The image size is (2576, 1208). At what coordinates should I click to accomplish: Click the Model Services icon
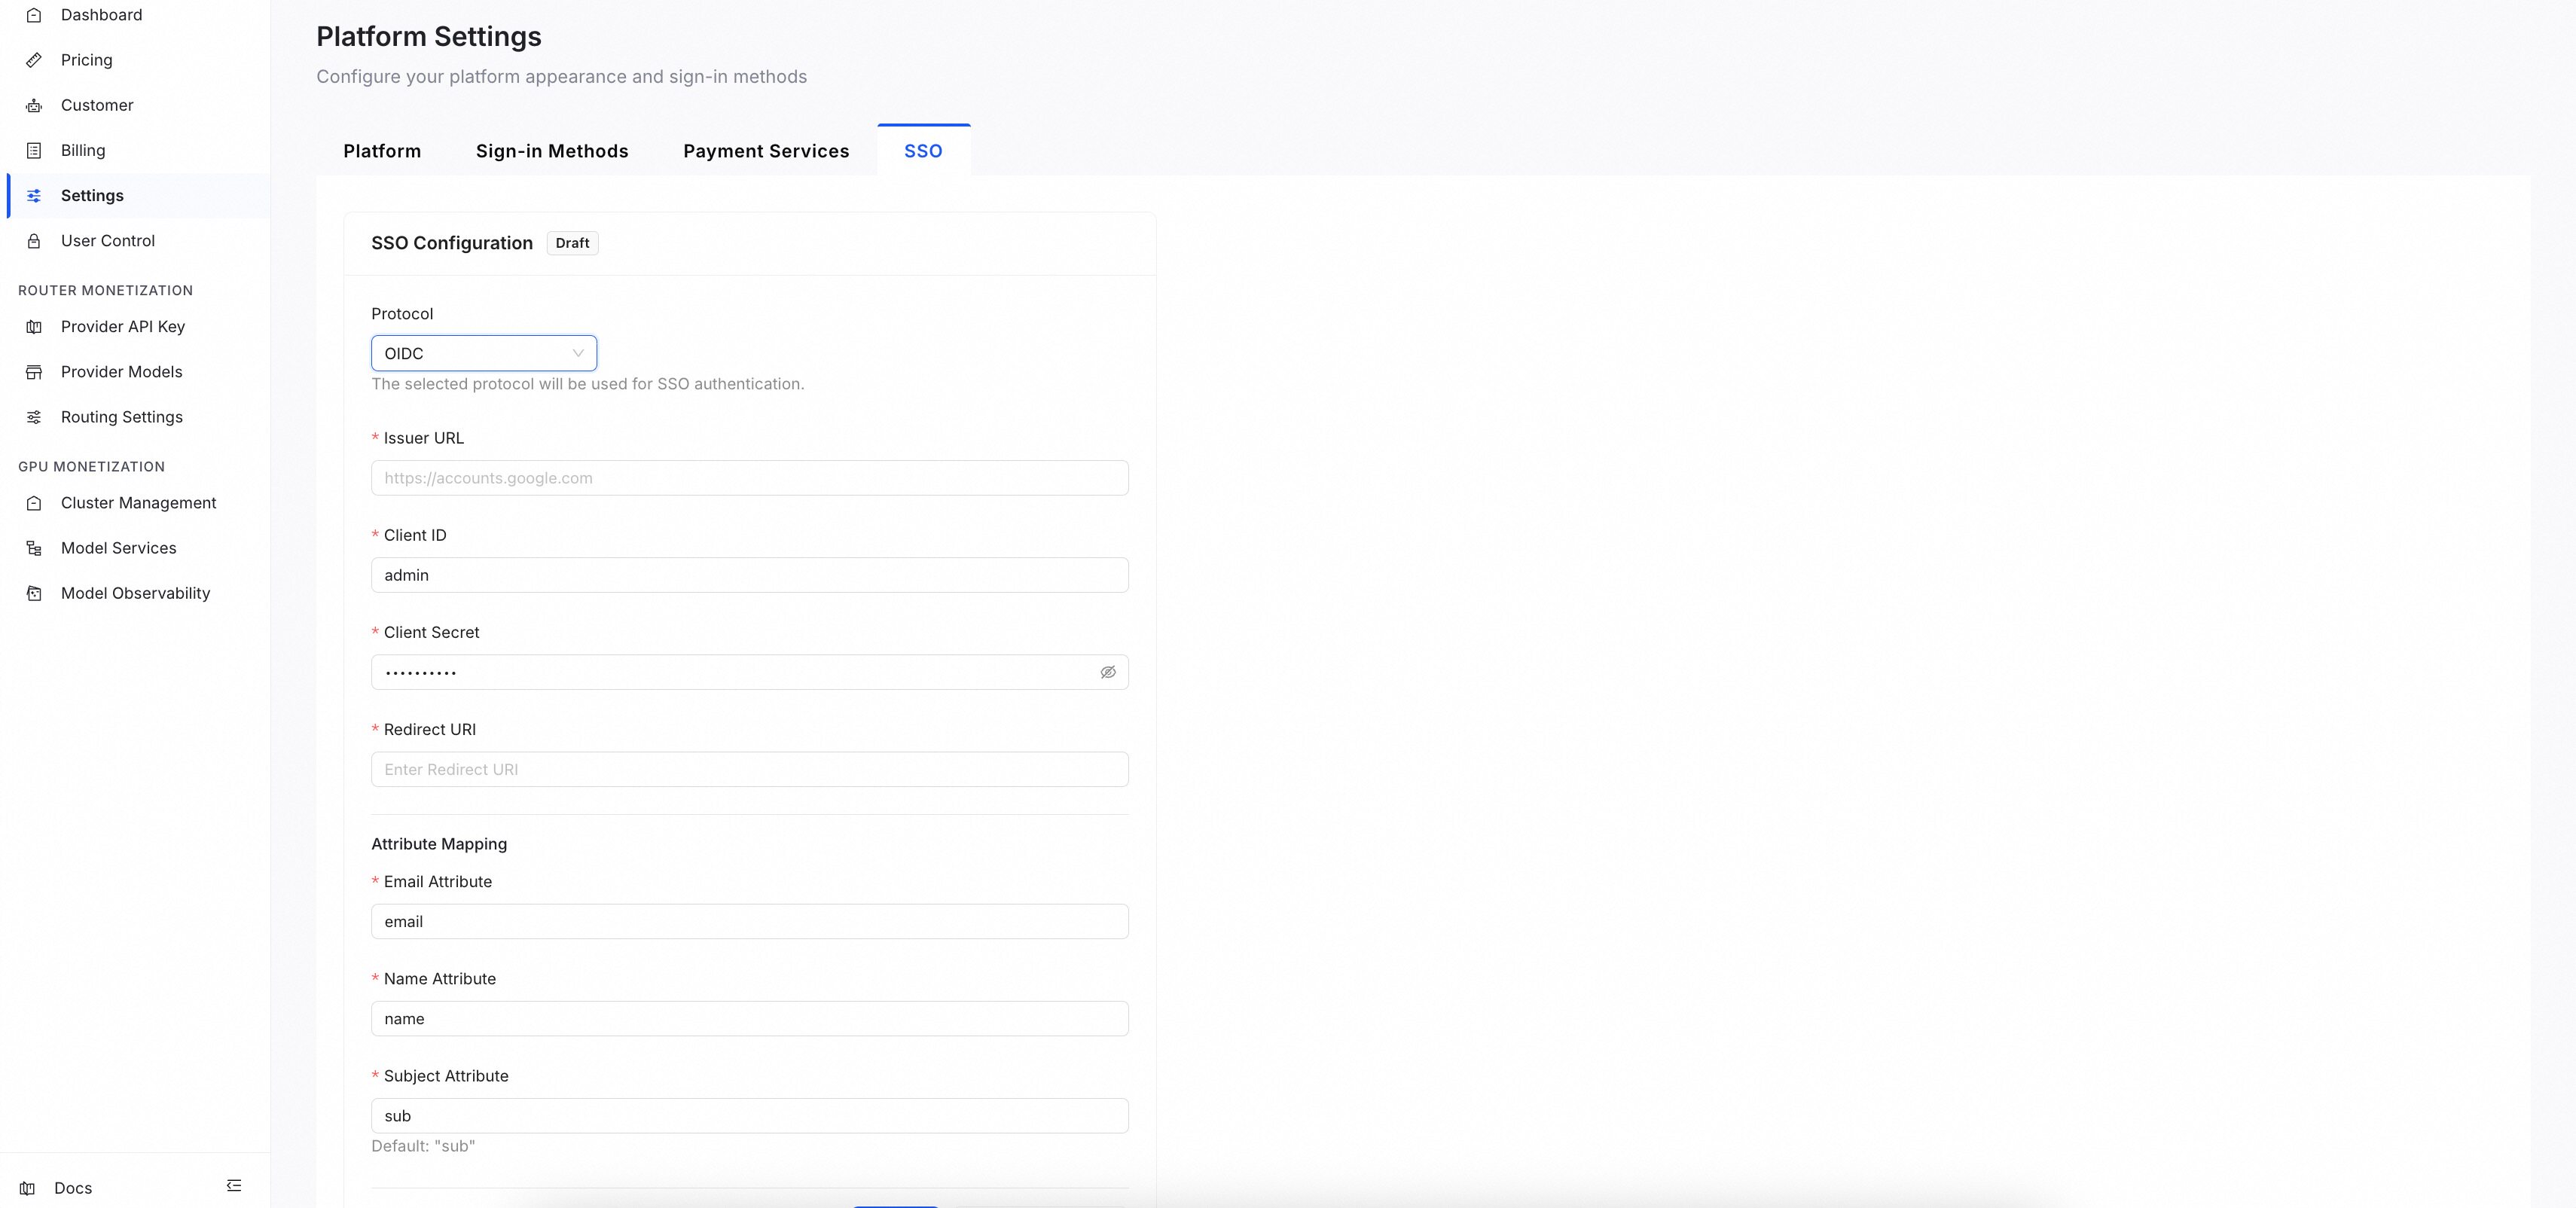(x=34, y=548)
